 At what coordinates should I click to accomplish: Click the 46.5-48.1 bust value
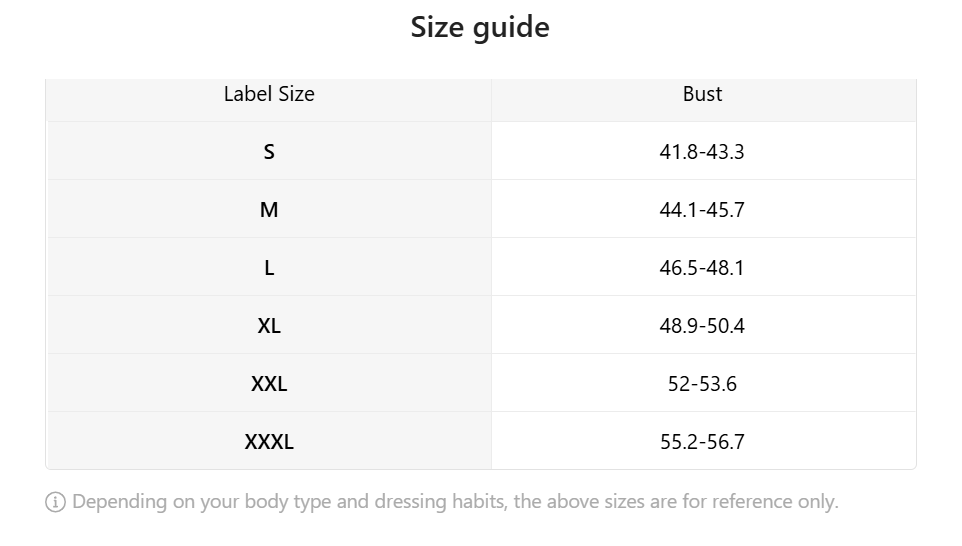coord(703,267)
